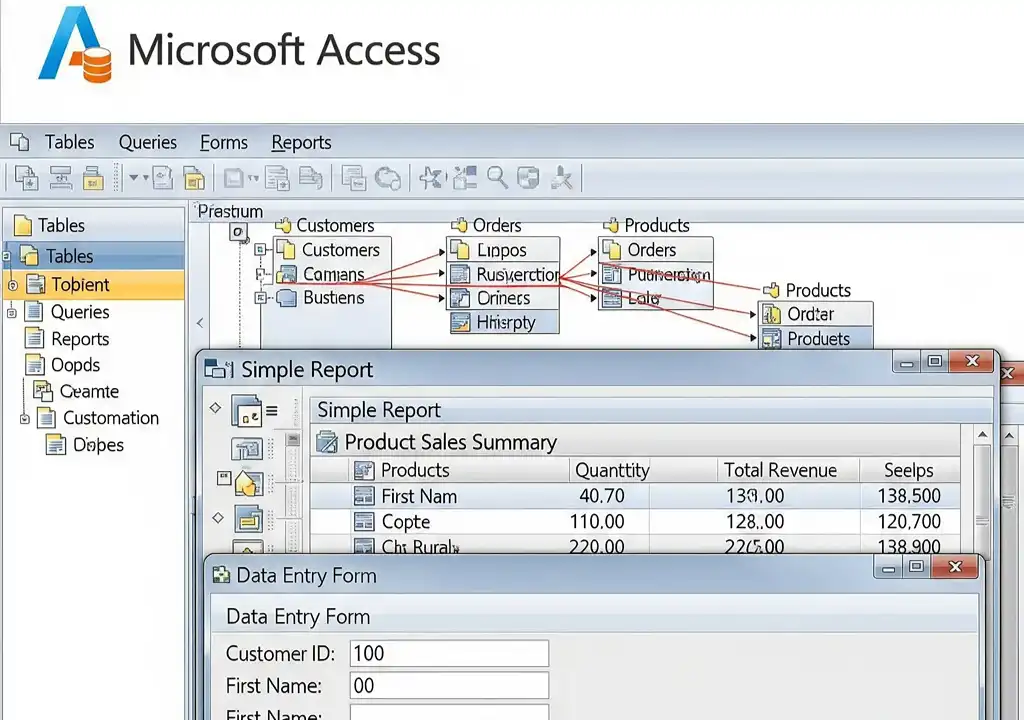The width and height of the screenshot is (1024, 720).
Task: Select Hhisrpty in the Orders relationship box
Action: tap(504, 322)
